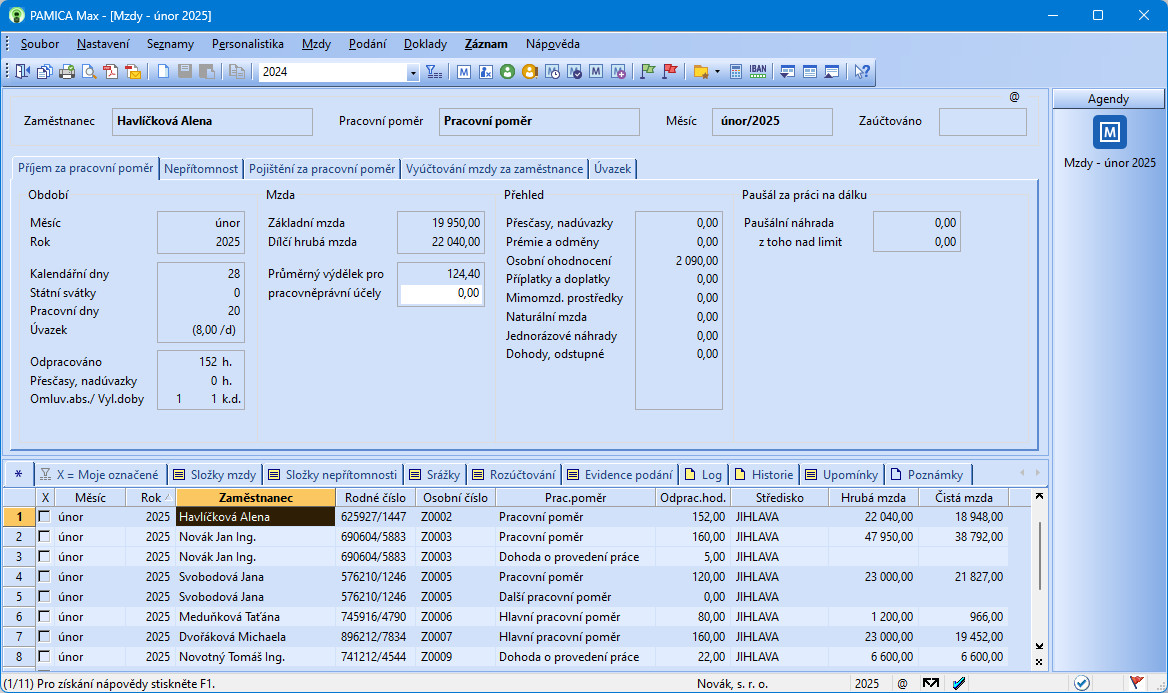This screenshot has height=693, width=1168.
Task: Open print preview with magnifier icon
Action: click(89, 72)
